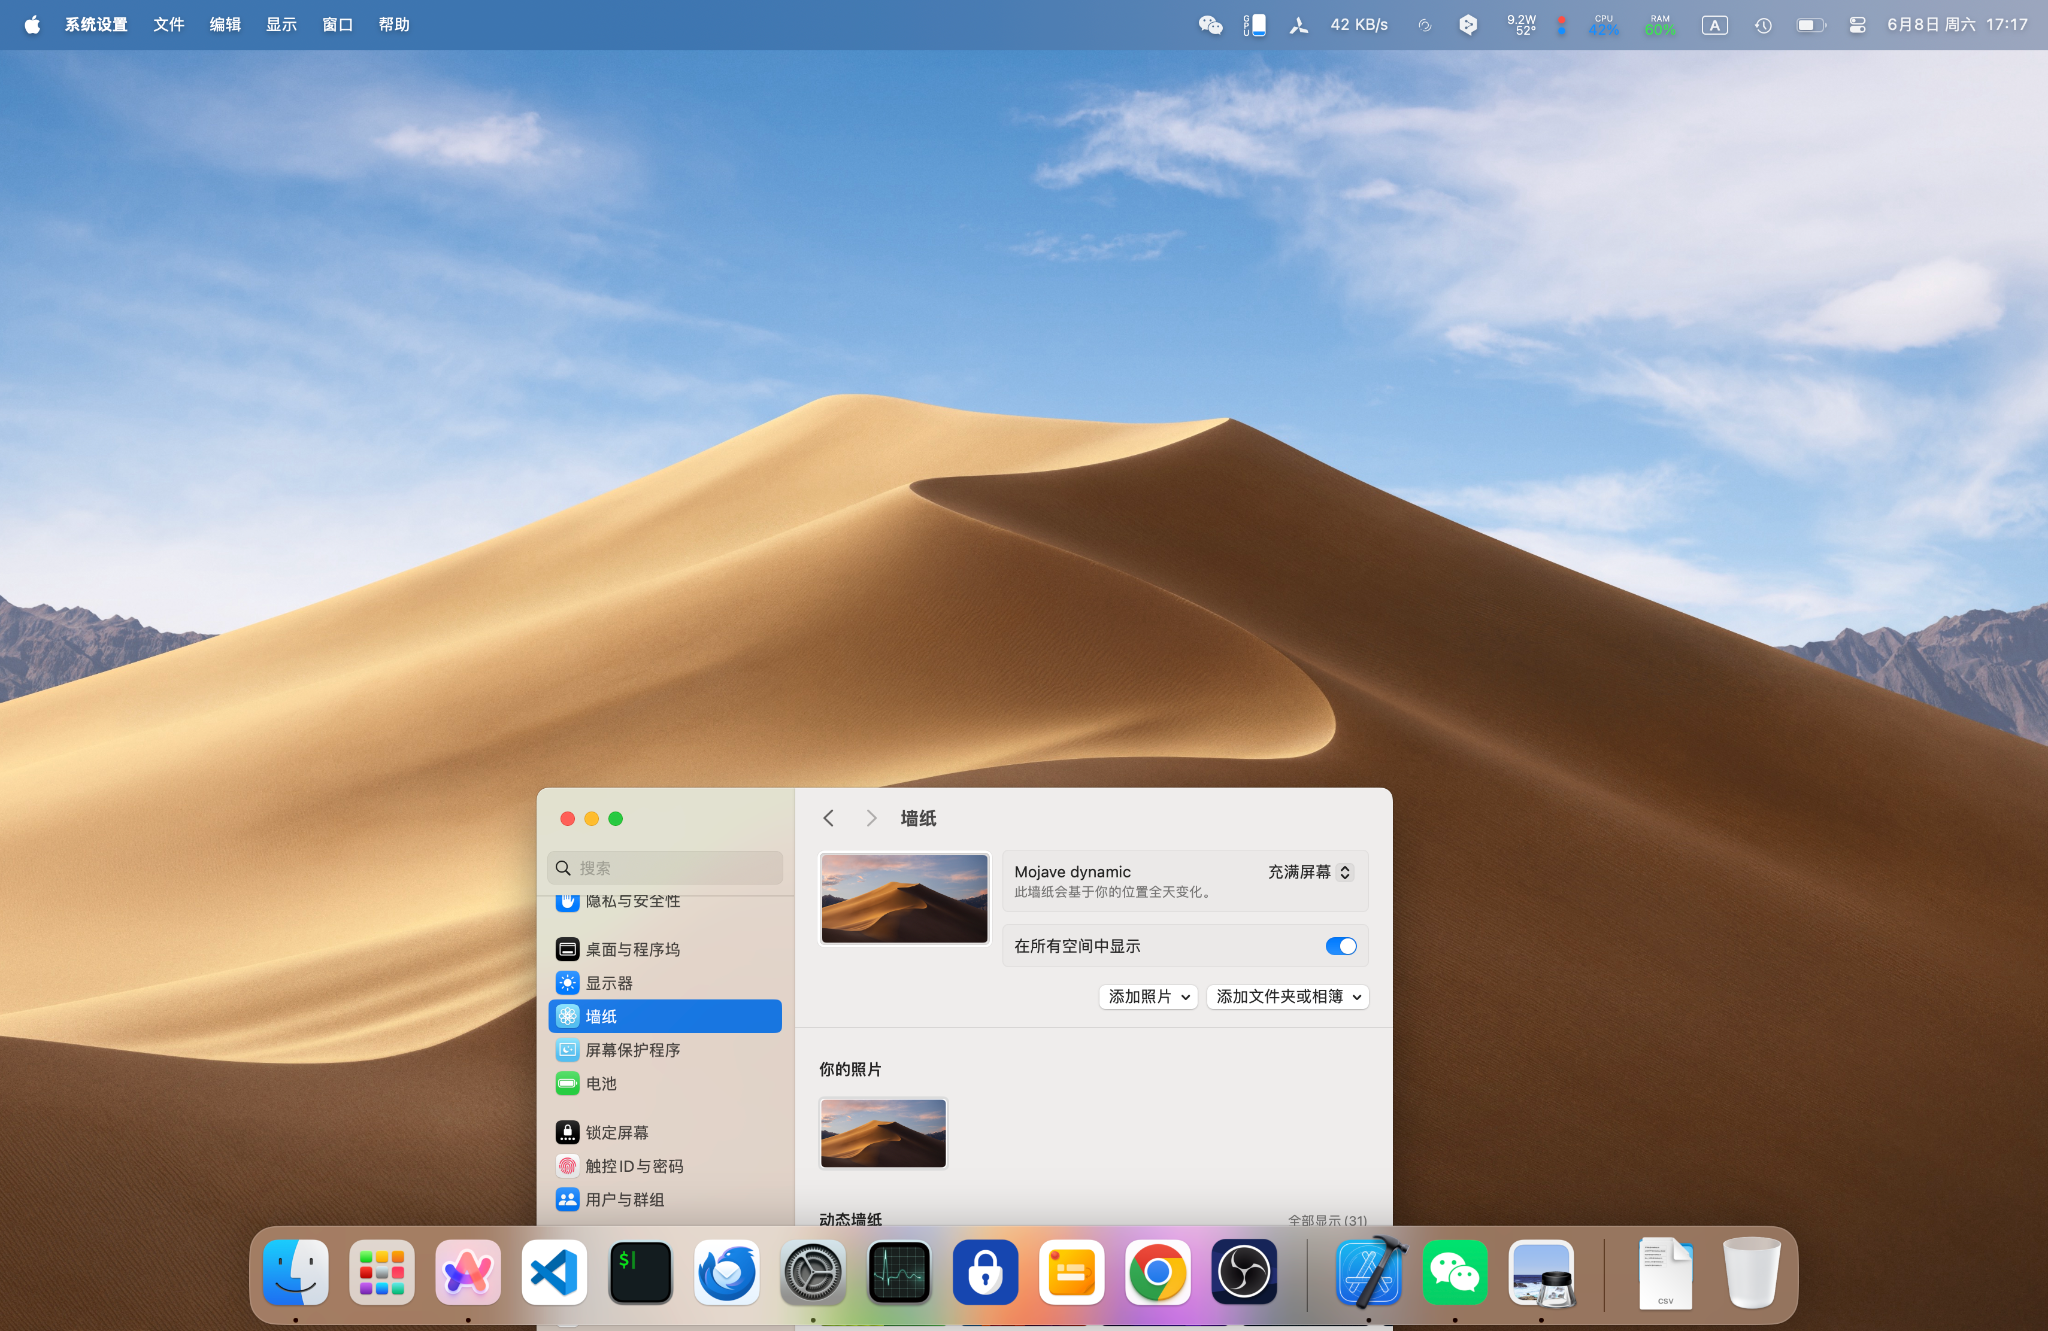Click the Visual Studio Code dock icon
This screenshot has height=1331, width=2048.
click(x=554, y=1273)
